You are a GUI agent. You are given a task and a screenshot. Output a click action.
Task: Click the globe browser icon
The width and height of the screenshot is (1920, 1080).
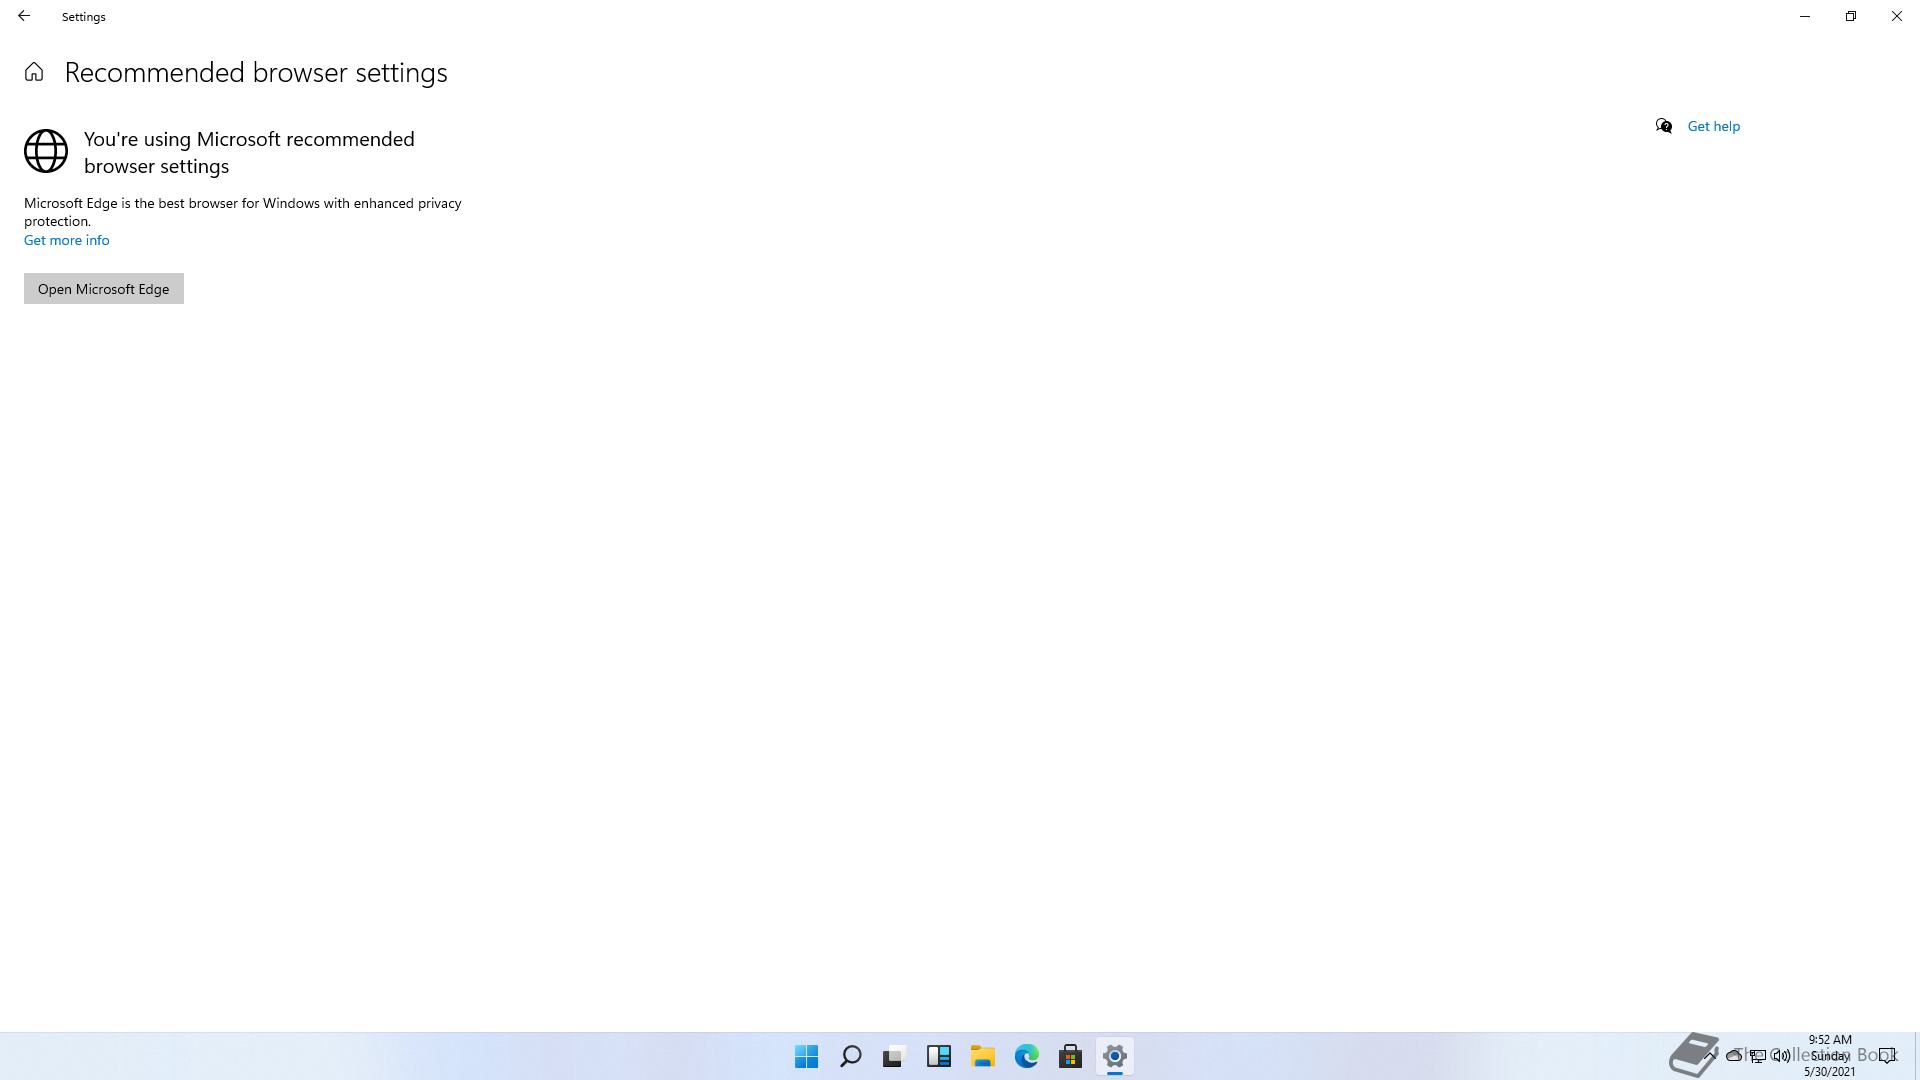coord(46,151)
